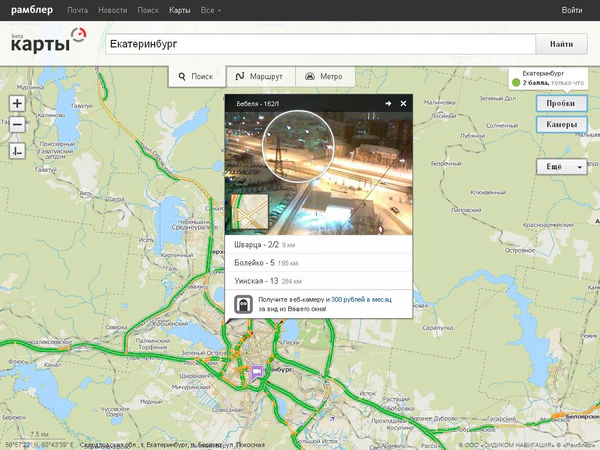600x450 pixels.
Task: Open the Все dropdown in top bar
Action: click(211, 9)
